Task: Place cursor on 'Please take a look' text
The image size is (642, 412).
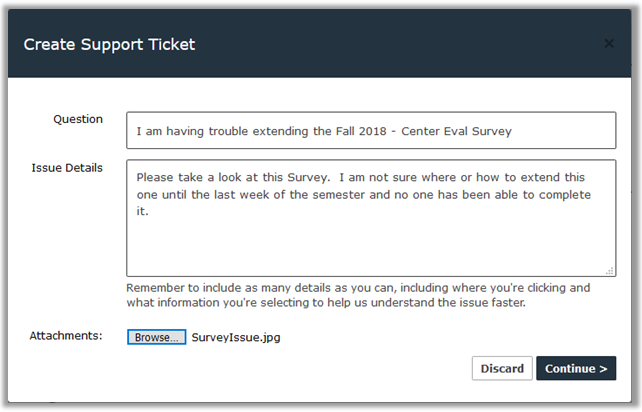Action: [186, 177]
